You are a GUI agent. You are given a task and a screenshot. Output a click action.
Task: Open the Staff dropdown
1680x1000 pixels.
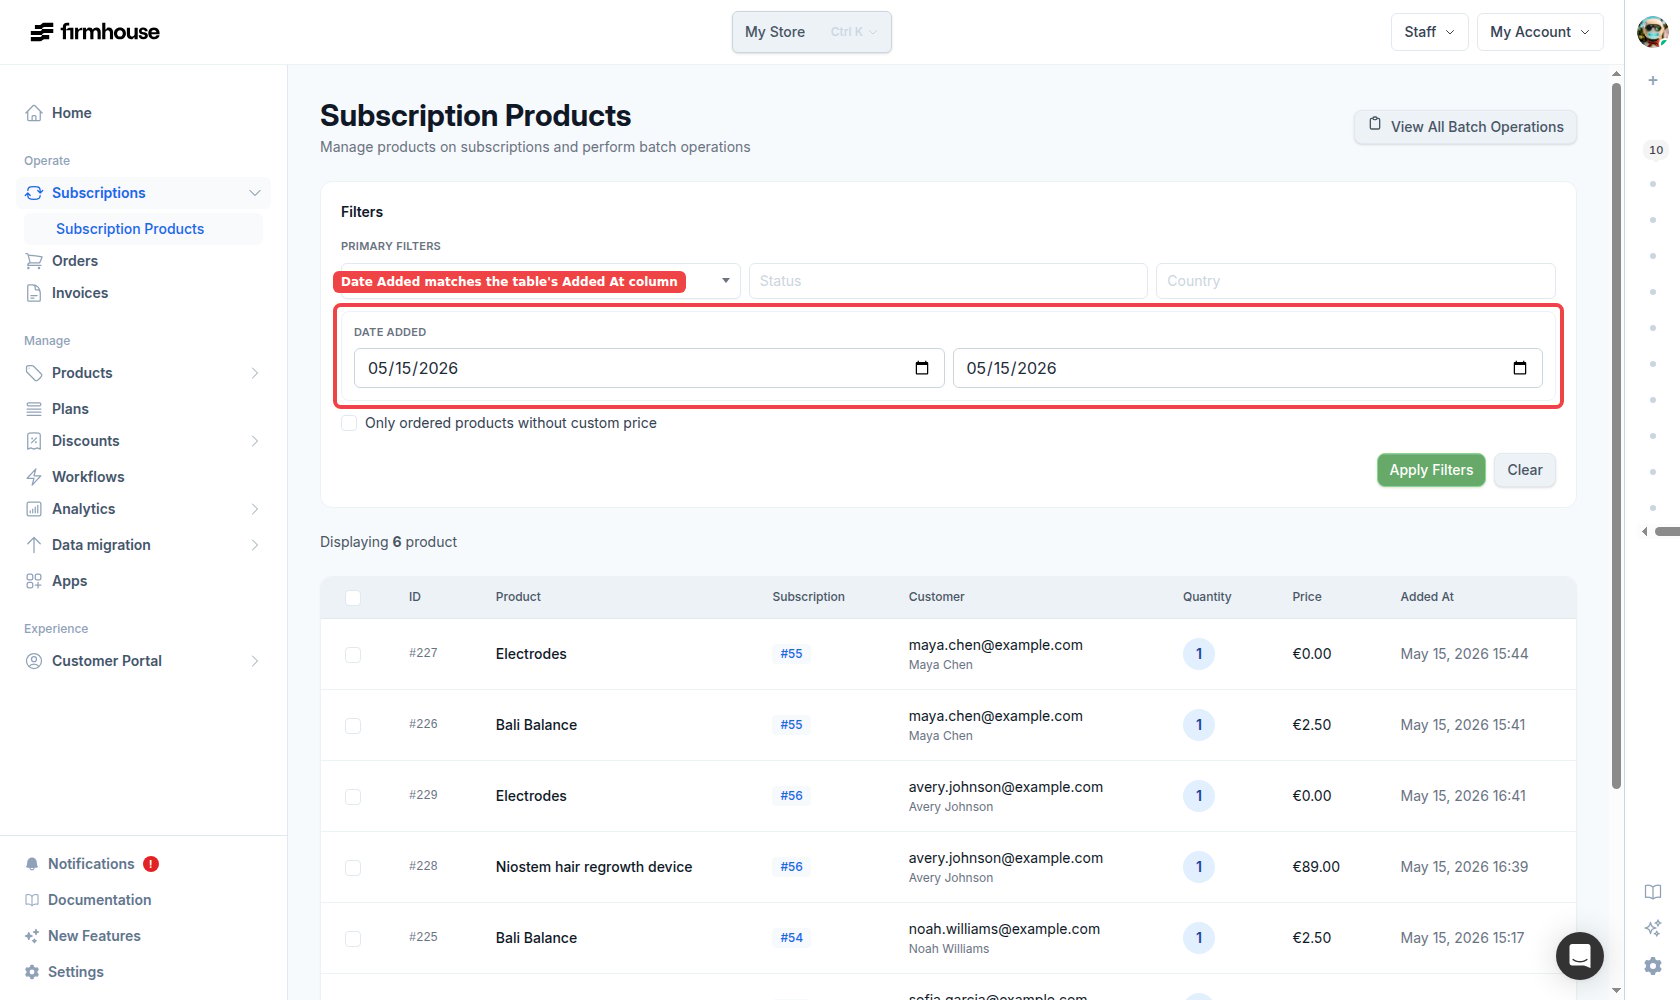pos(1429,32)
